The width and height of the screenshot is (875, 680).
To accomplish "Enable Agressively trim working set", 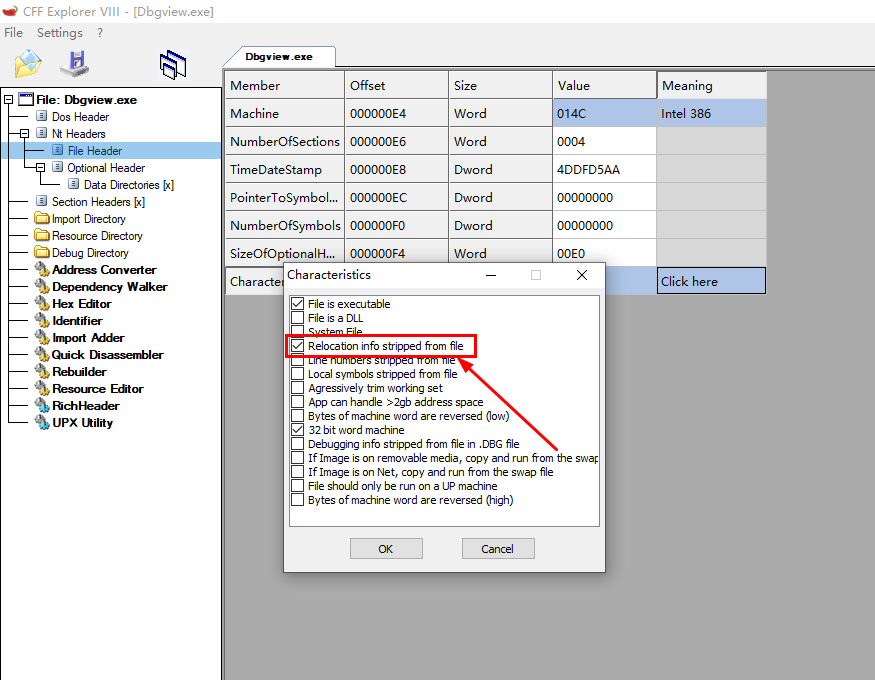I will coord(297,388).
